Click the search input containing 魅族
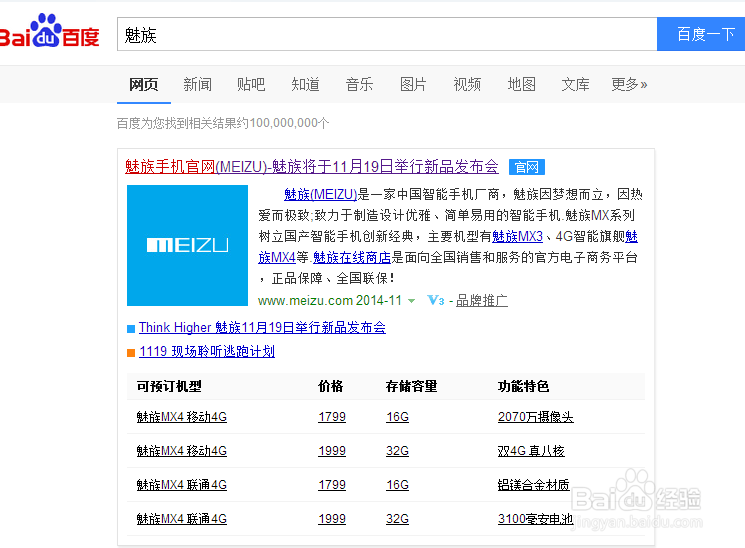The width and height of the screenshot is (745, 548). point(387,34)
